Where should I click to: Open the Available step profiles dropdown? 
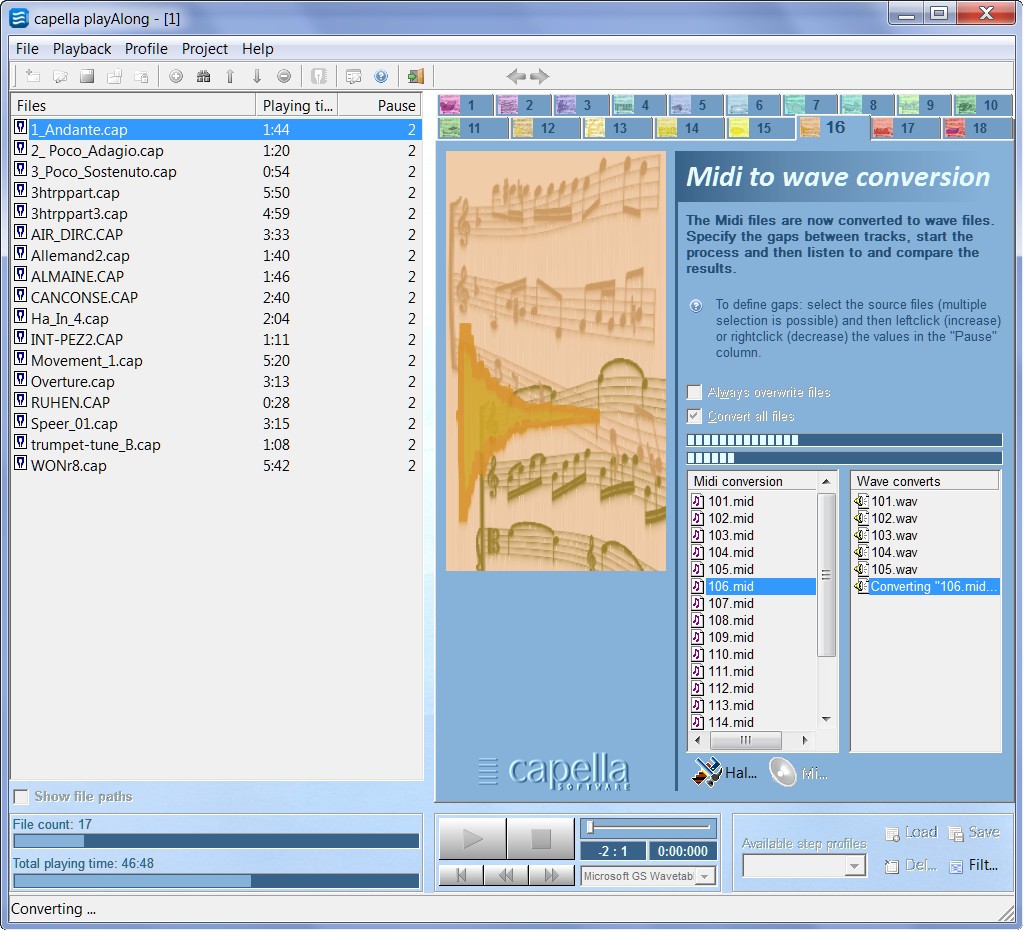click(854, 866)
